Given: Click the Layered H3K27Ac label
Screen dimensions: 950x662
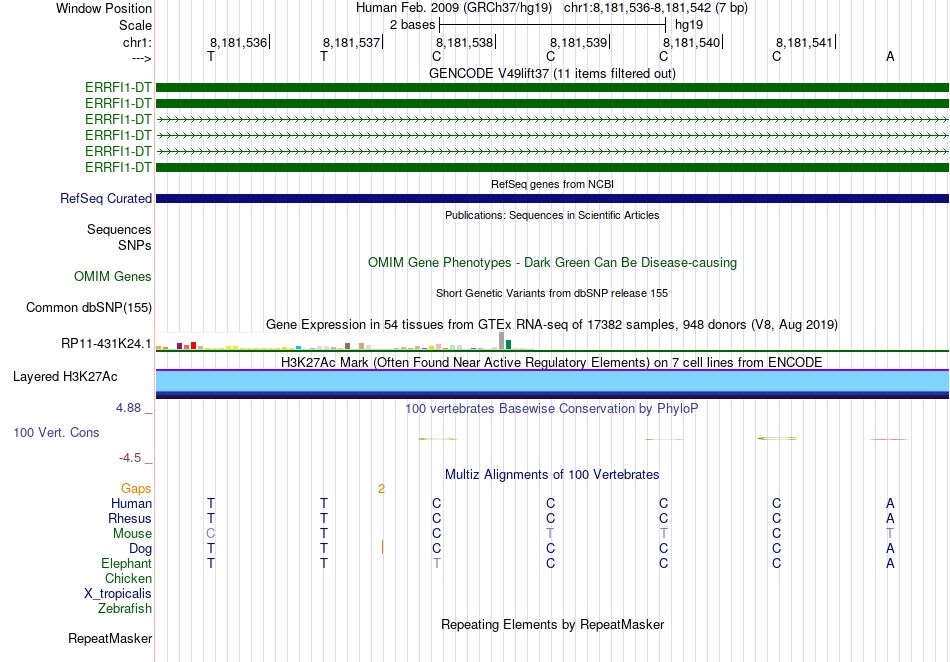Looking at the screenshot, I should (65, 377).
